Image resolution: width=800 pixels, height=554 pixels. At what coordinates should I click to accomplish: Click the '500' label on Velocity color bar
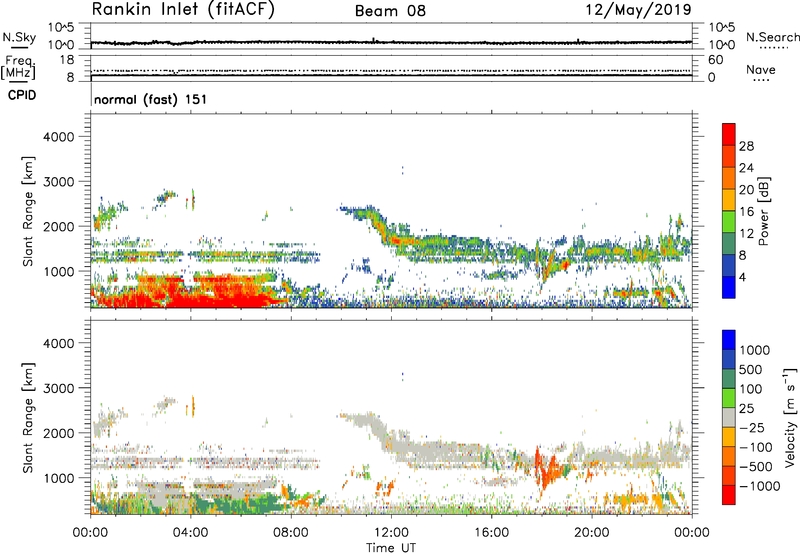tap(752, 369)
